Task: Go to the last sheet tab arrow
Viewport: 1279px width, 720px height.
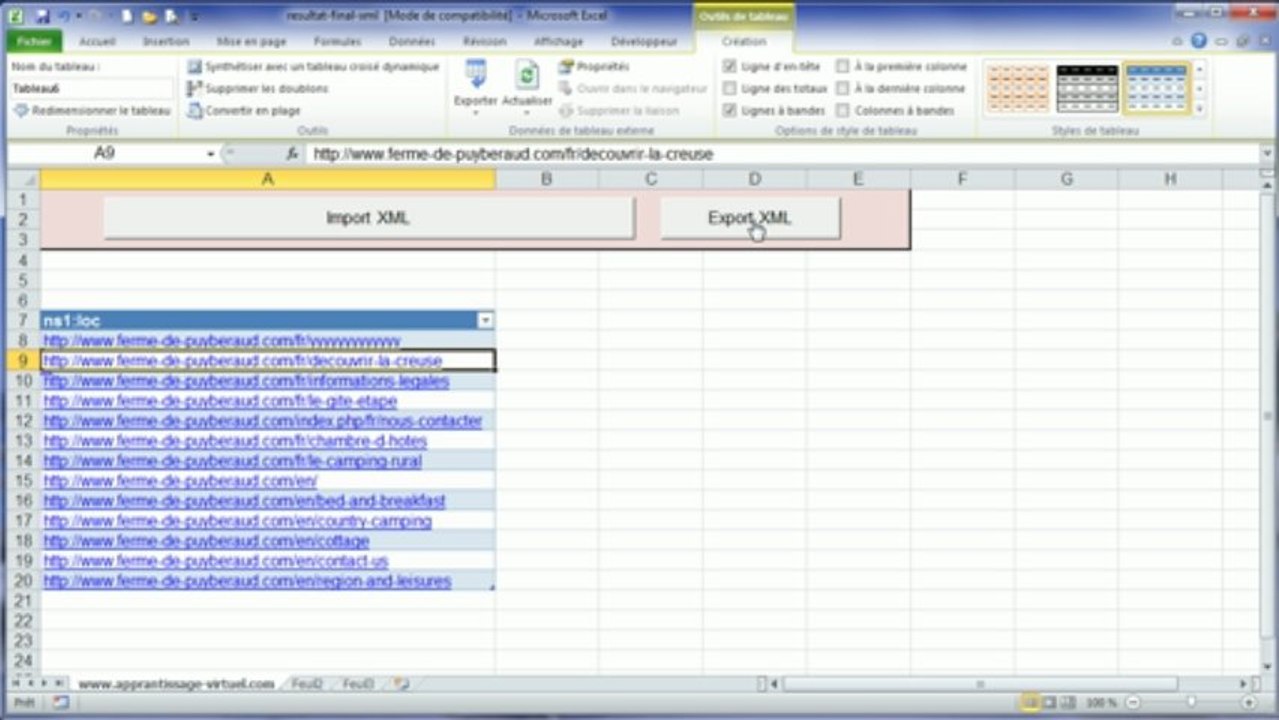Action: click(59, 684)
